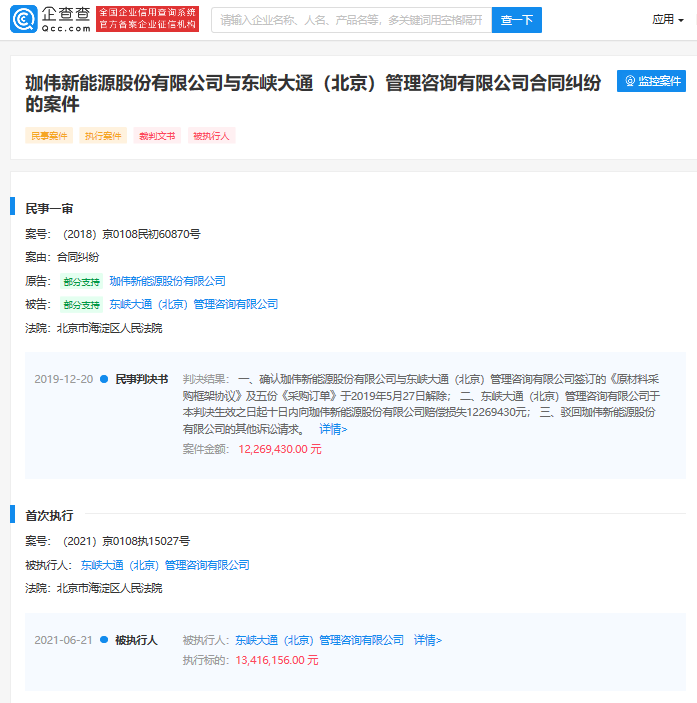Click the 部分支持 badge beside 被告
697x703 pixels.
point(82,305)
